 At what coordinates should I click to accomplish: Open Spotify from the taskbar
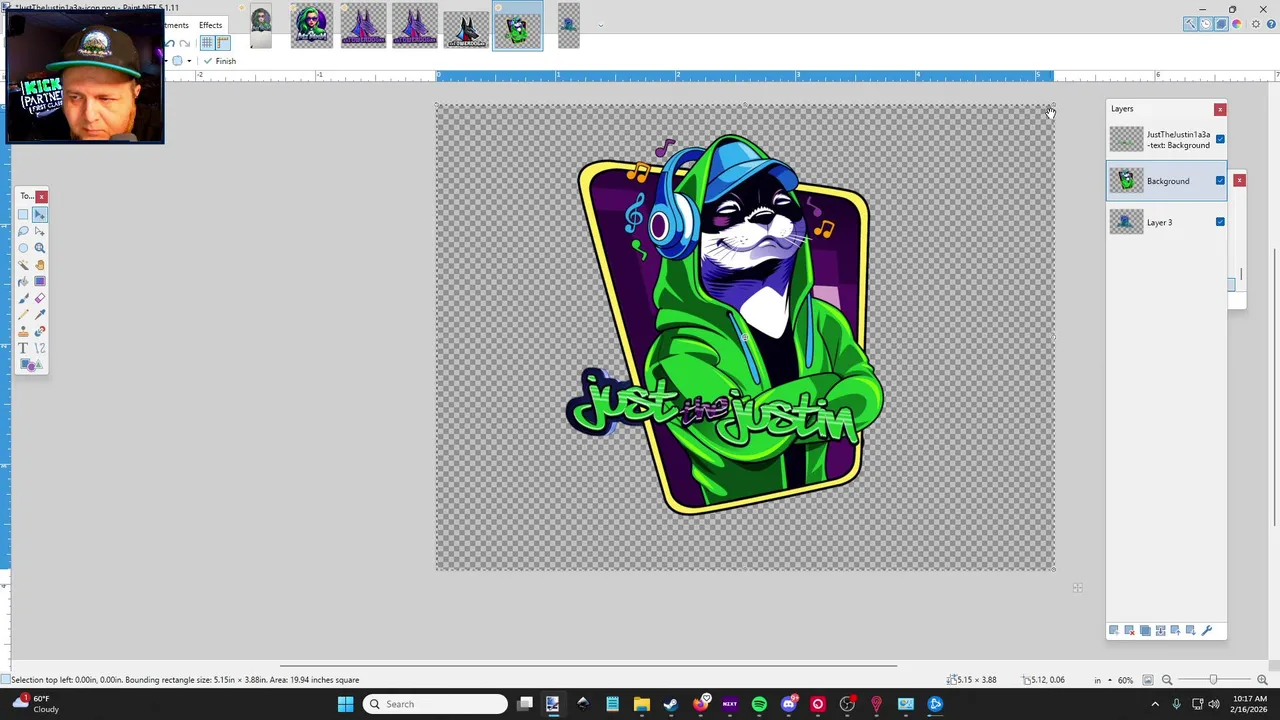tap(759, 704)
